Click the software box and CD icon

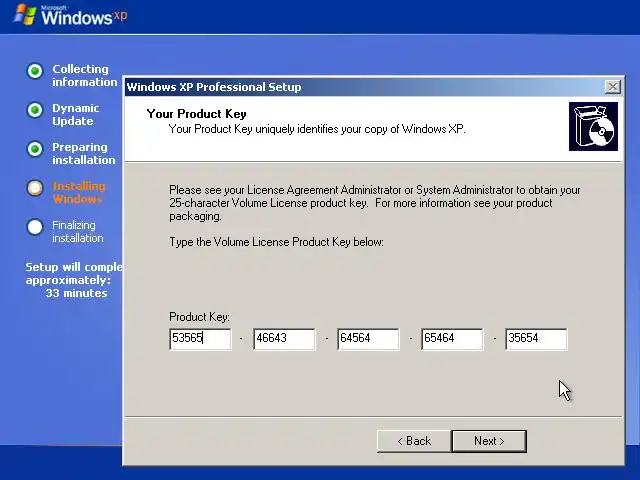click(593, 127)
